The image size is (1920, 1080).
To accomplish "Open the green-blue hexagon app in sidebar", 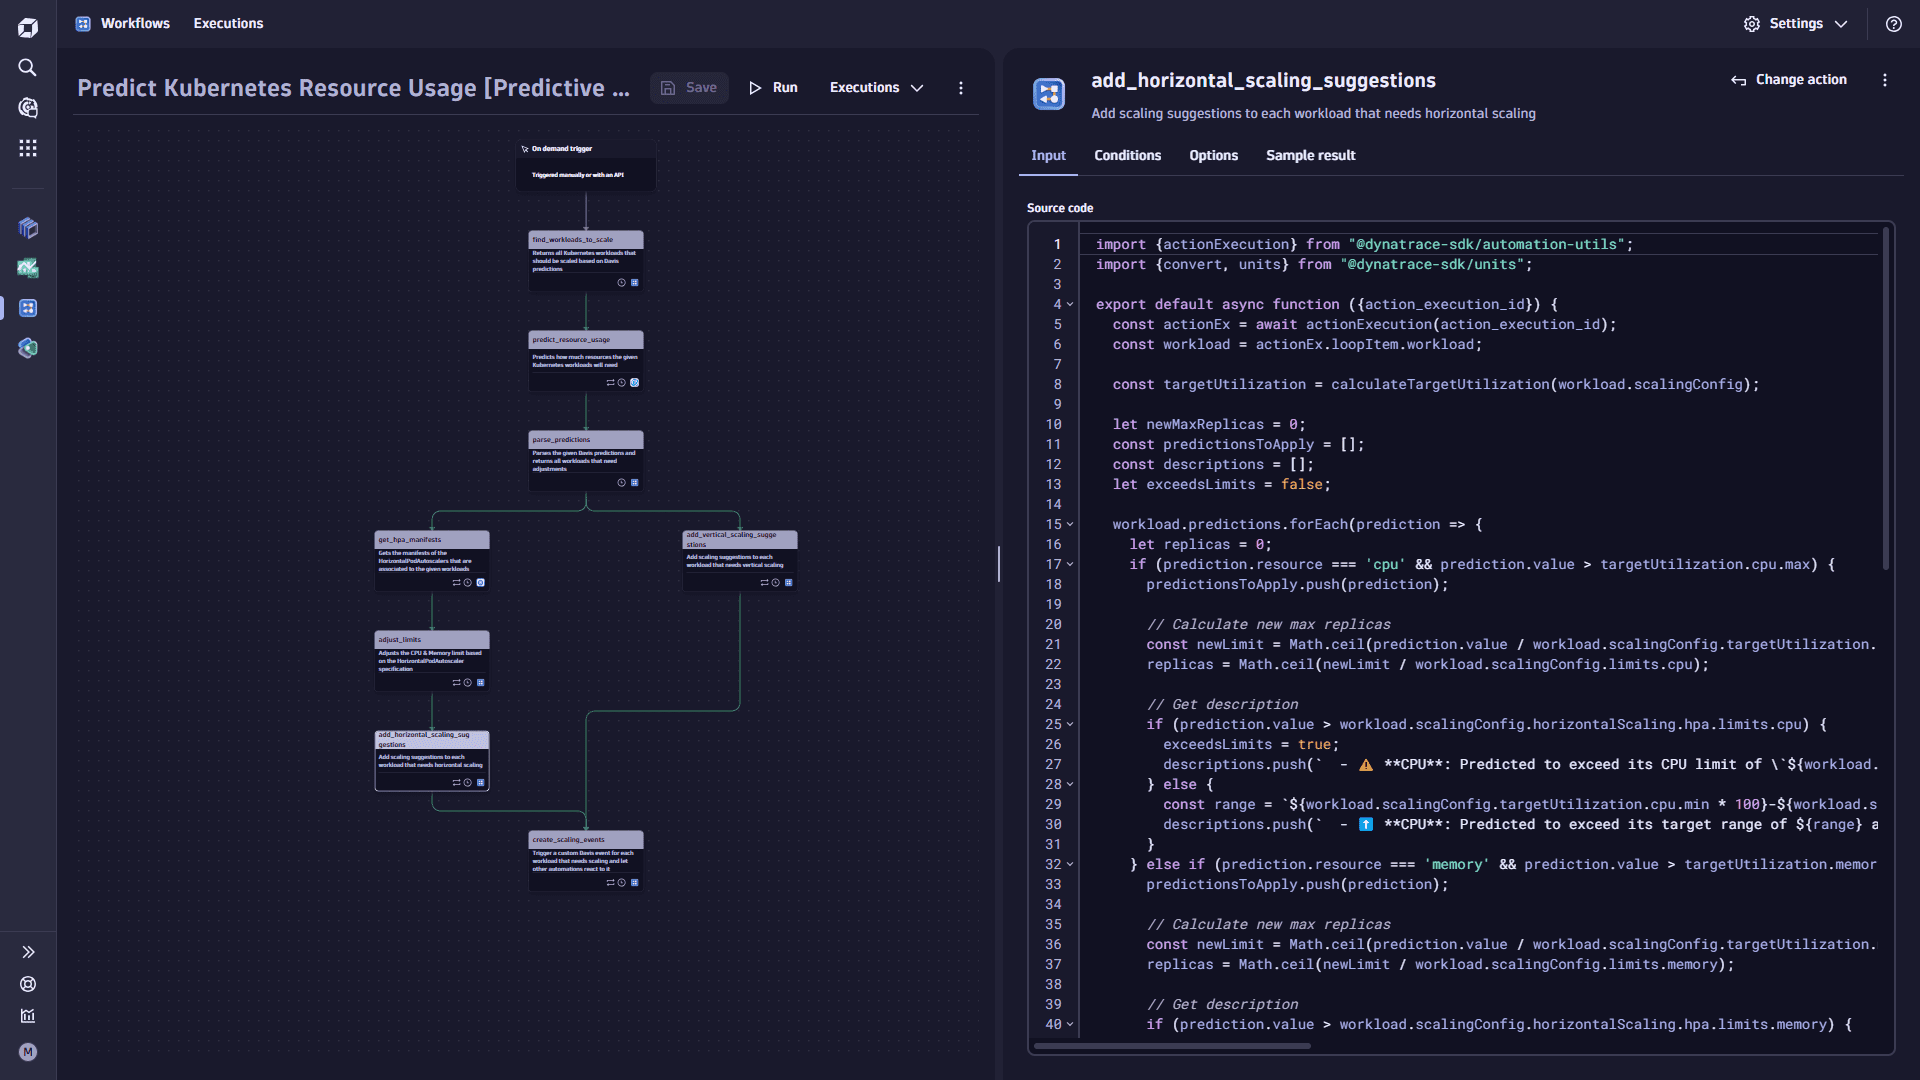I will (28, 348).
